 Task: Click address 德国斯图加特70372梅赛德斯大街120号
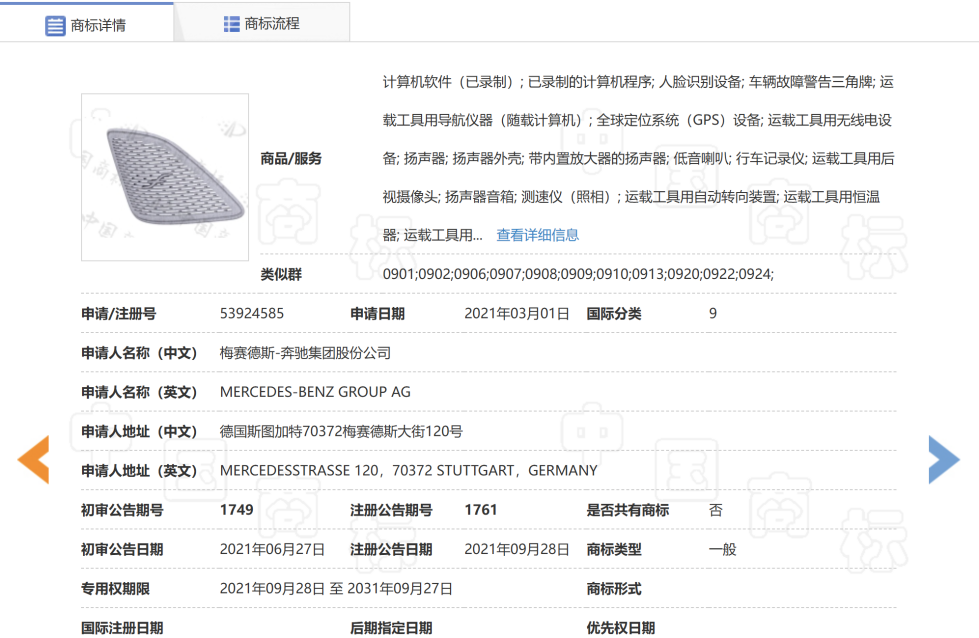[341, 431]
